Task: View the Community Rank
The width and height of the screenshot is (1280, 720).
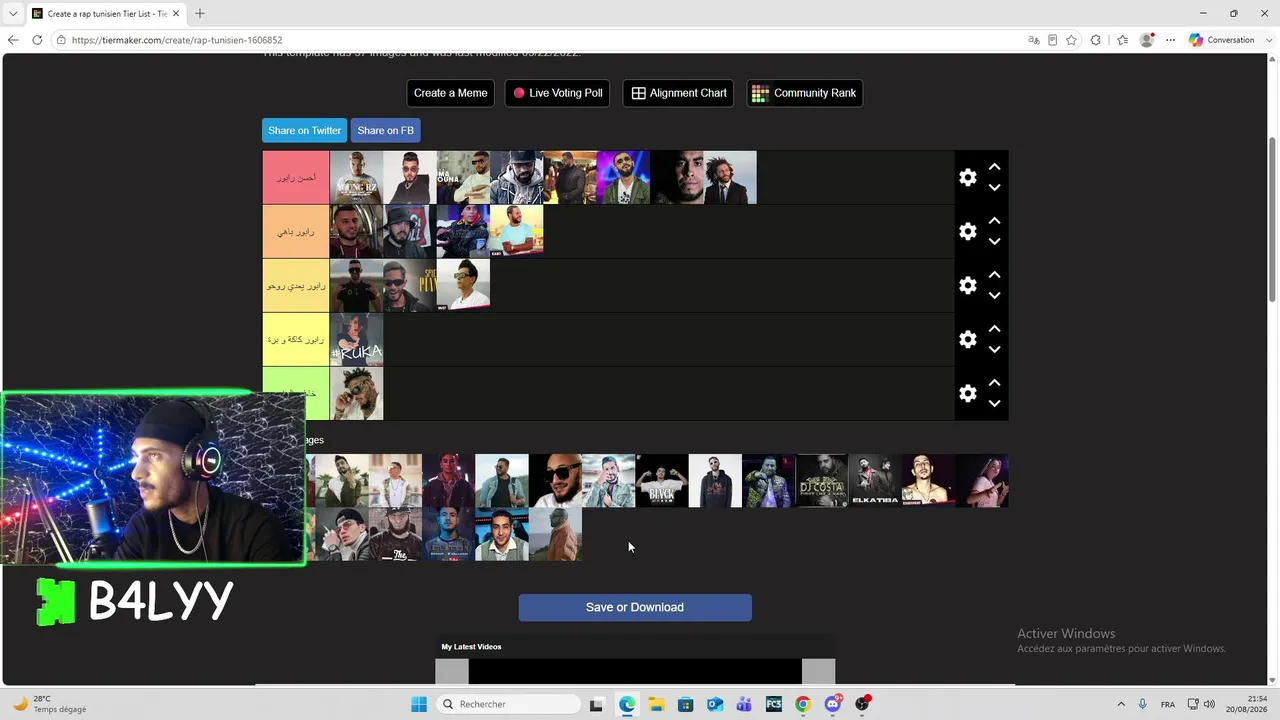Action: point(805,93)
